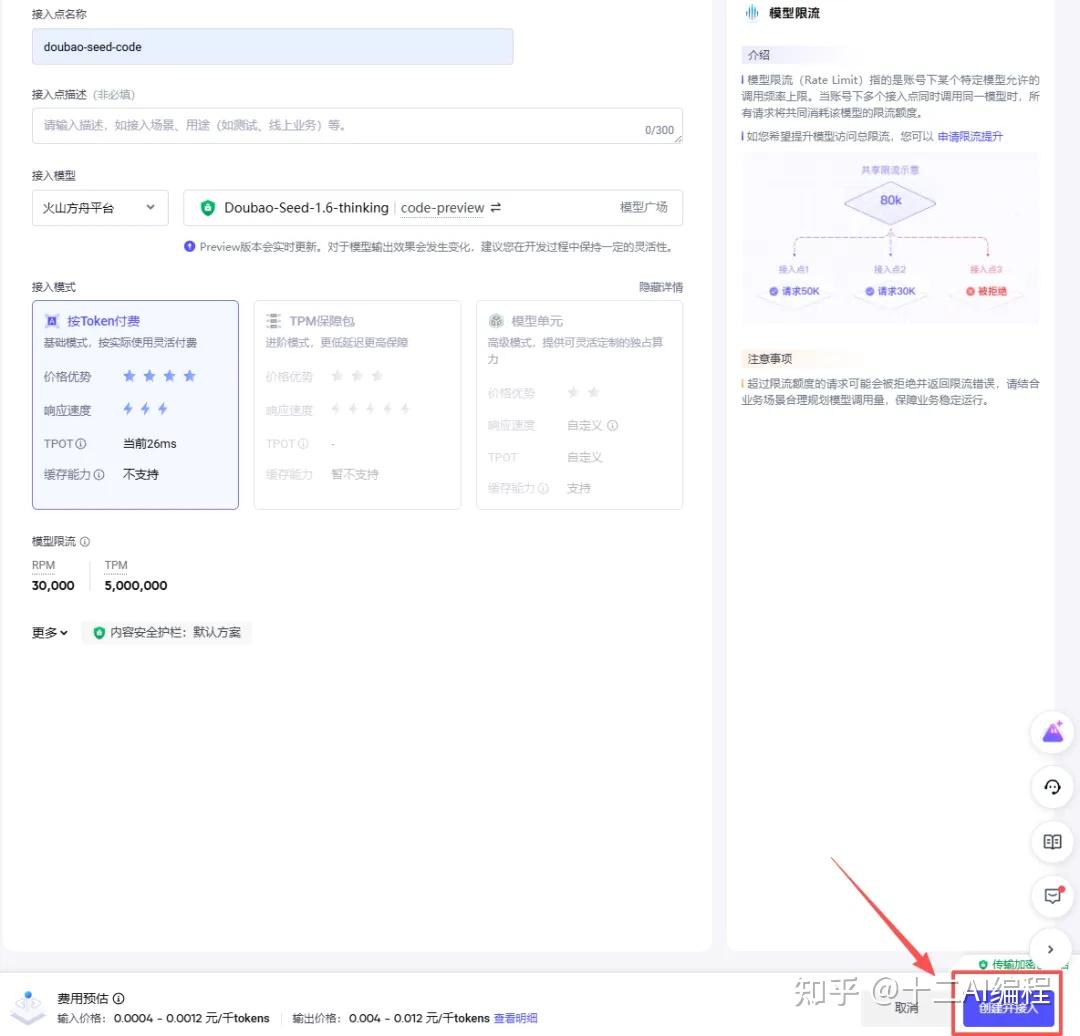Click the info icon next to TPOT in TPM保障包 card

[303, 444]
